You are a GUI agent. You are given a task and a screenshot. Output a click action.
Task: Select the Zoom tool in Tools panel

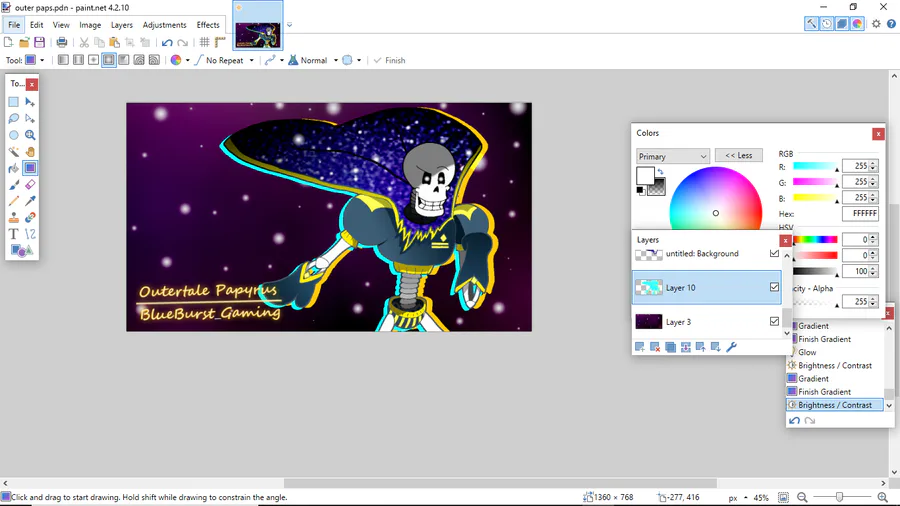30,135
